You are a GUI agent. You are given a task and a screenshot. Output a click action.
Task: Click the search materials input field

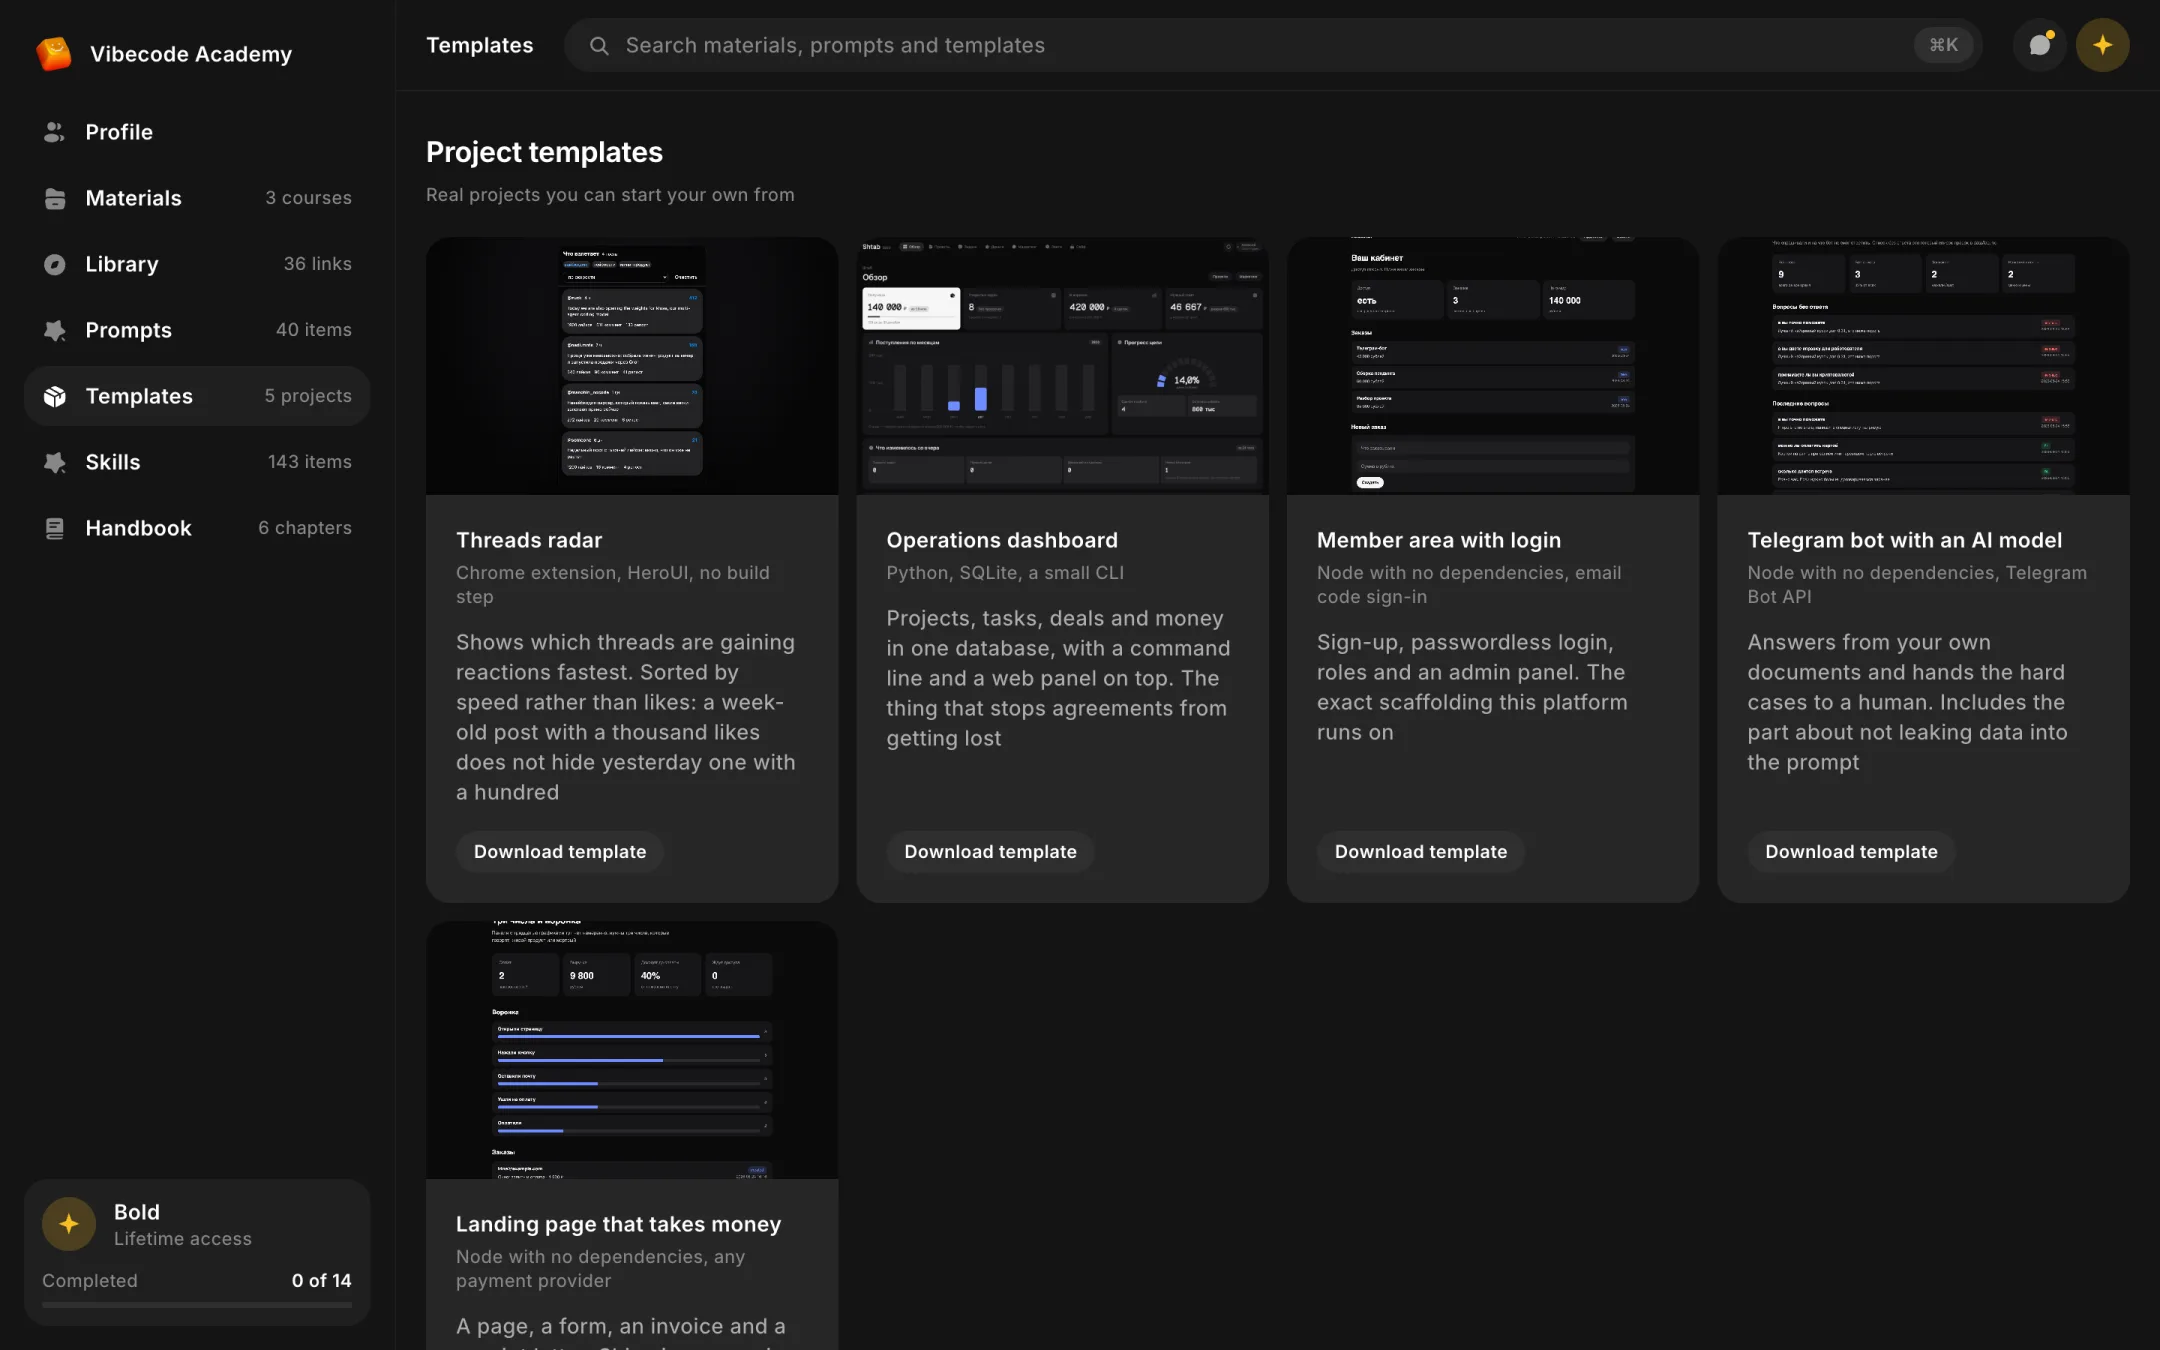click(1273, 45)
